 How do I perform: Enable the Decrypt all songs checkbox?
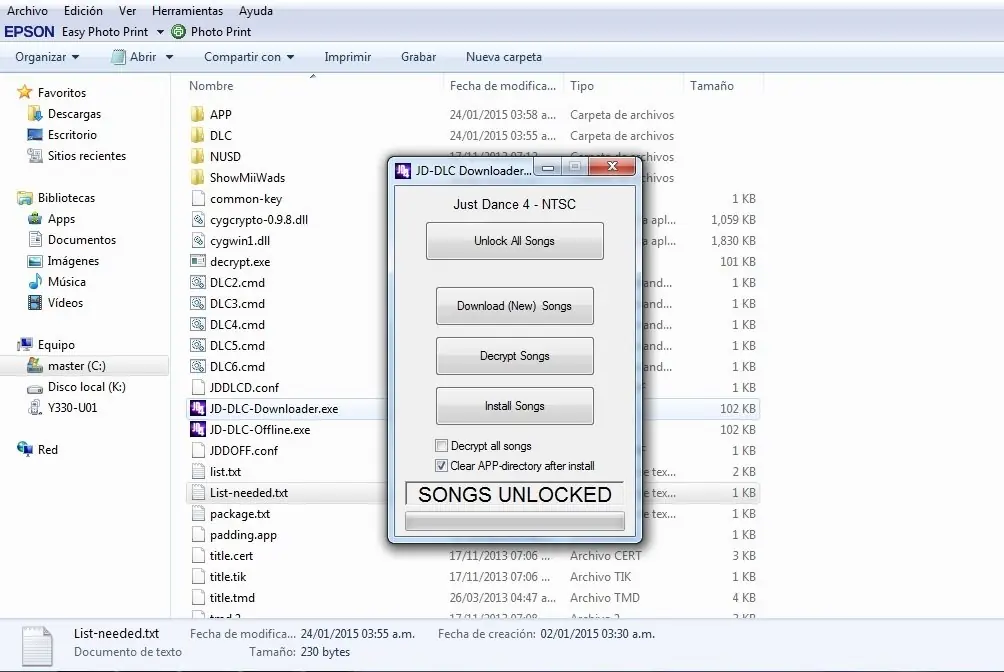pyautogui.click(x=441, y=445)
